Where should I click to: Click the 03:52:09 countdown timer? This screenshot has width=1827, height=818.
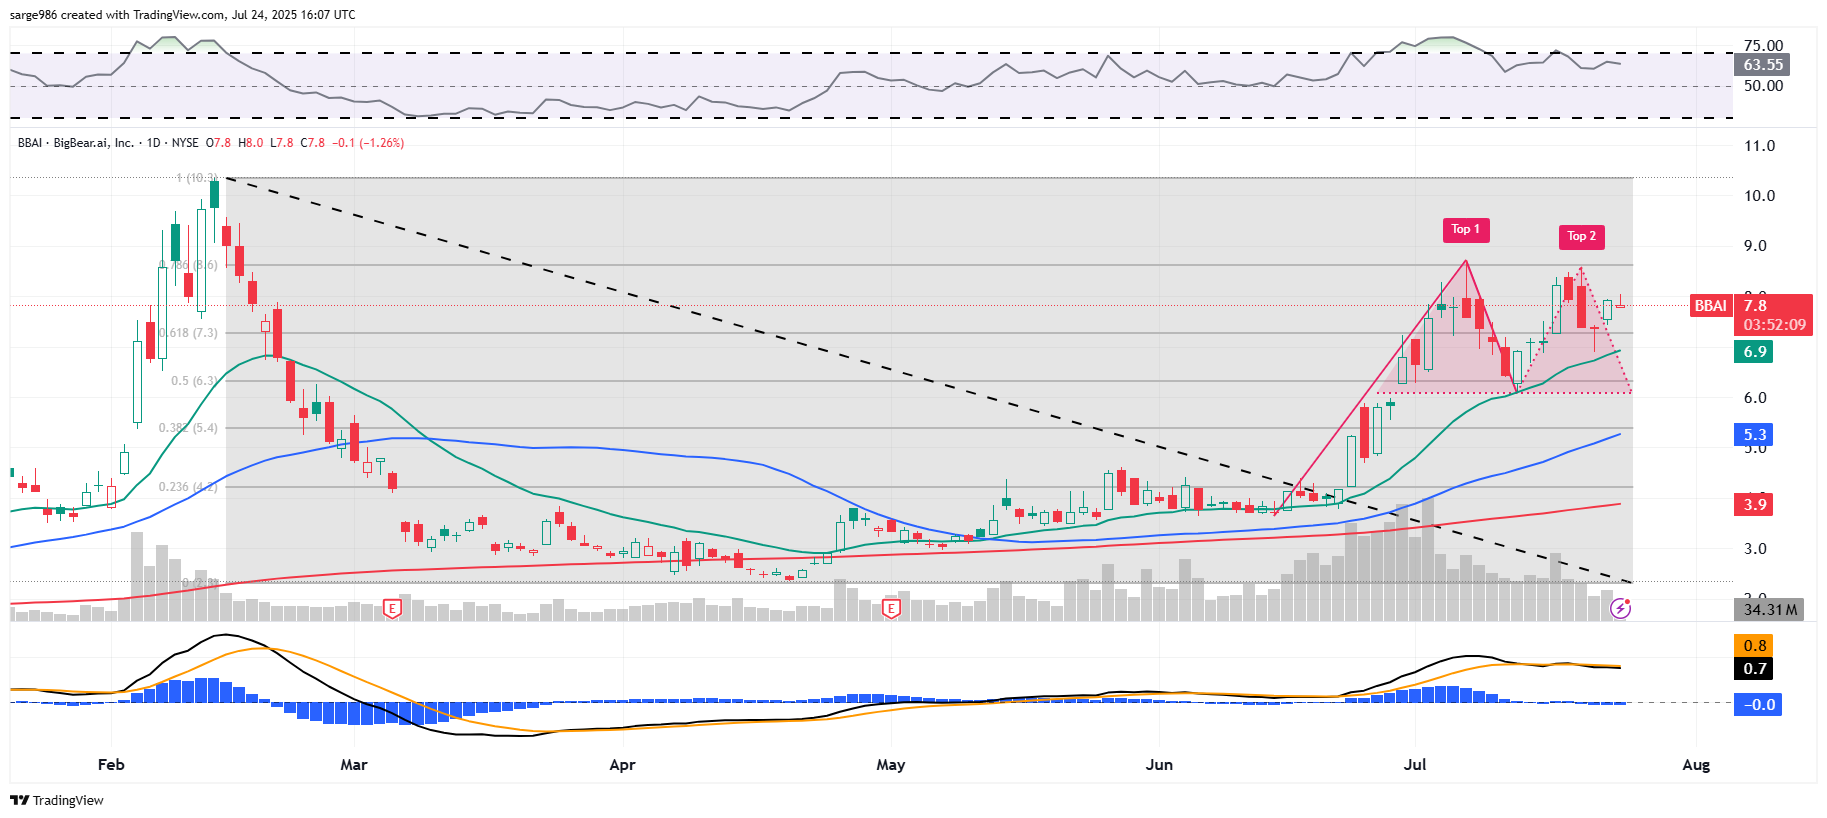point(1774,325)
